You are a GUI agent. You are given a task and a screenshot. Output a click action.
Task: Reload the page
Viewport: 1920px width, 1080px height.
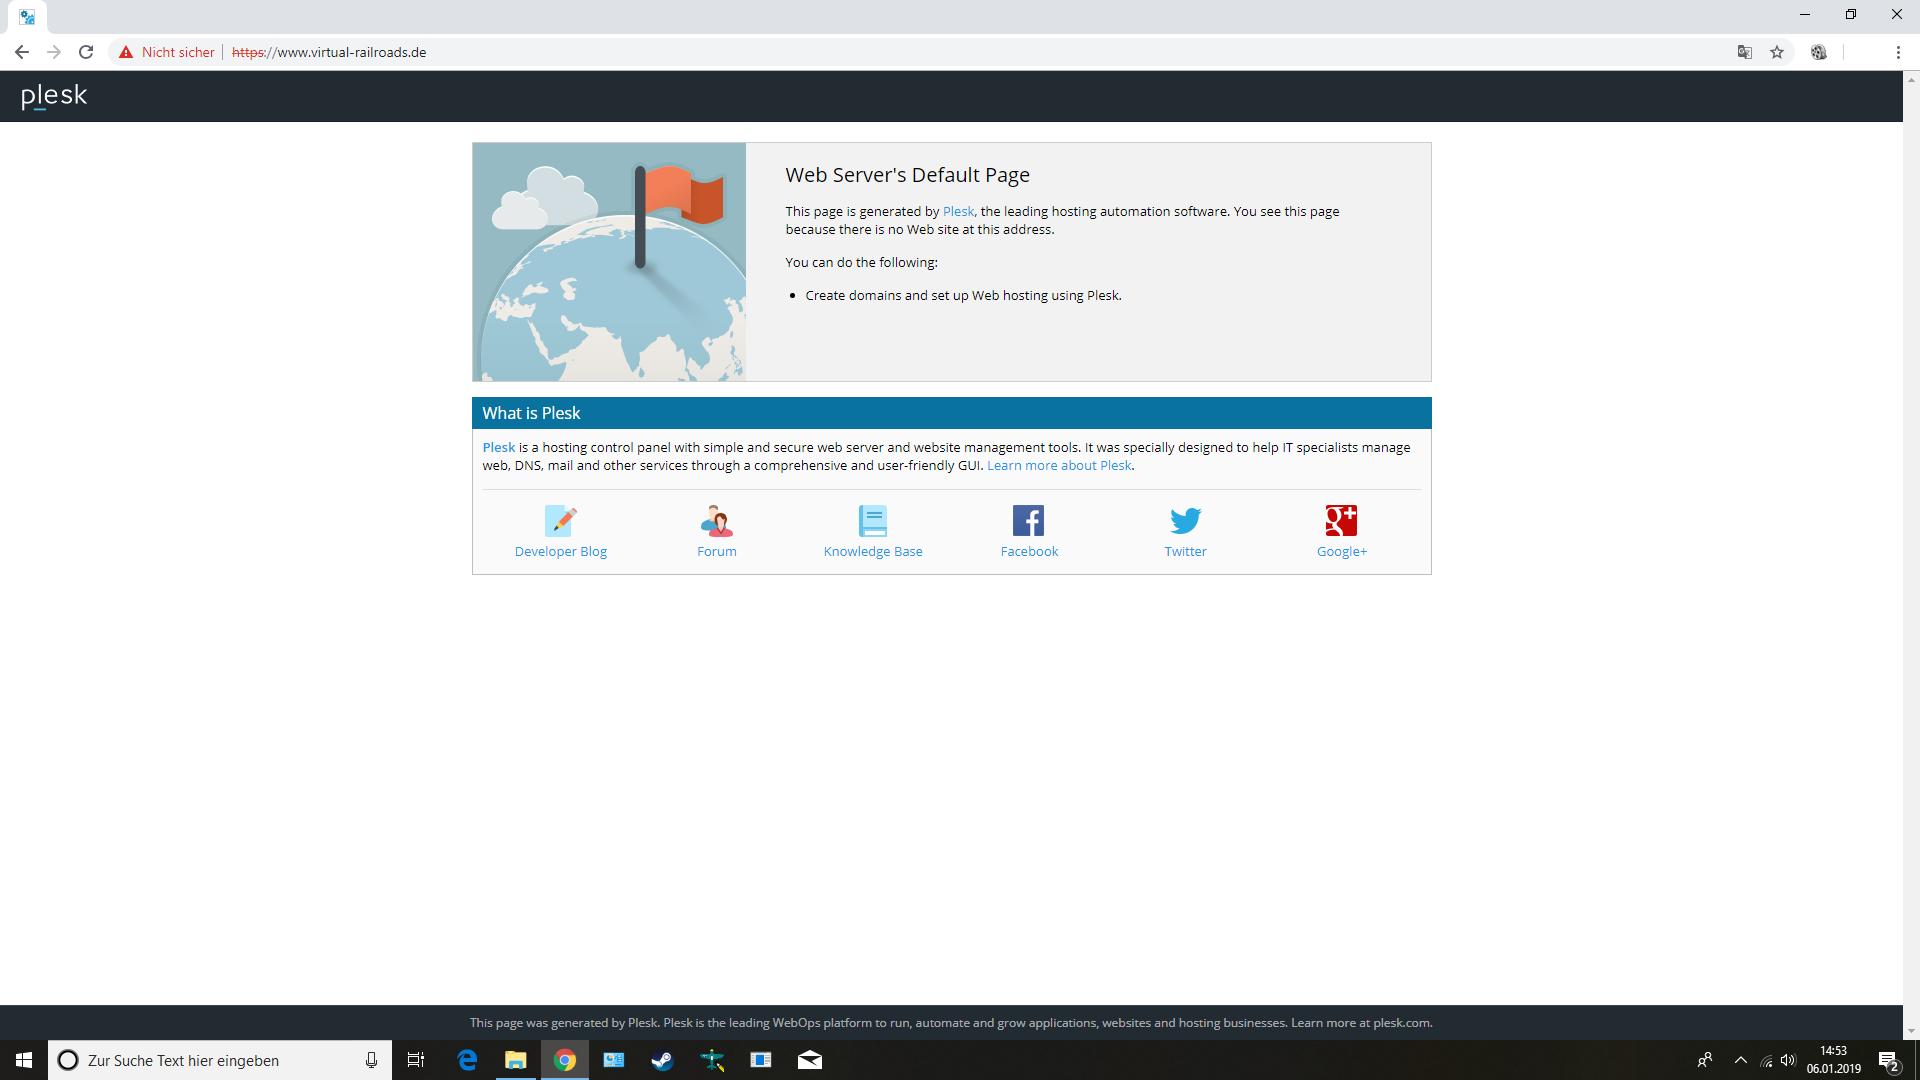[86, 52]
